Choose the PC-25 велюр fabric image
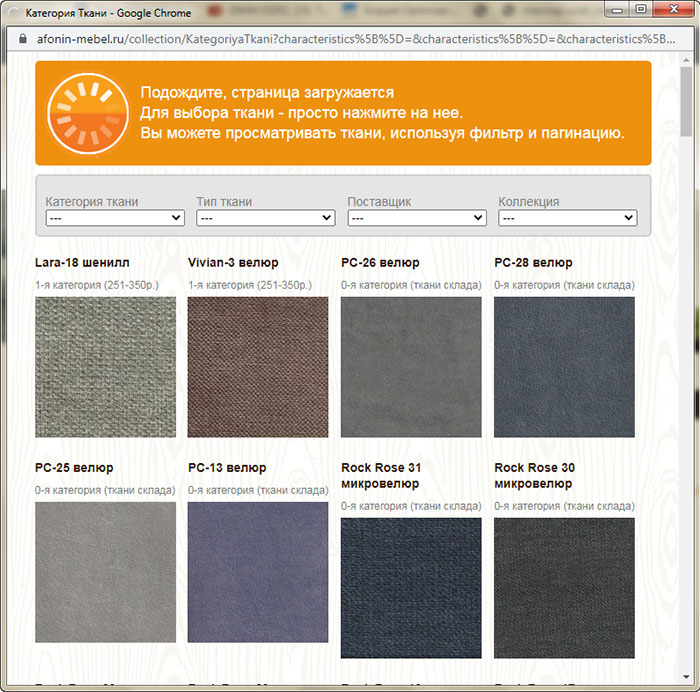This screenshot has height=692, width=700. point(105,572)
